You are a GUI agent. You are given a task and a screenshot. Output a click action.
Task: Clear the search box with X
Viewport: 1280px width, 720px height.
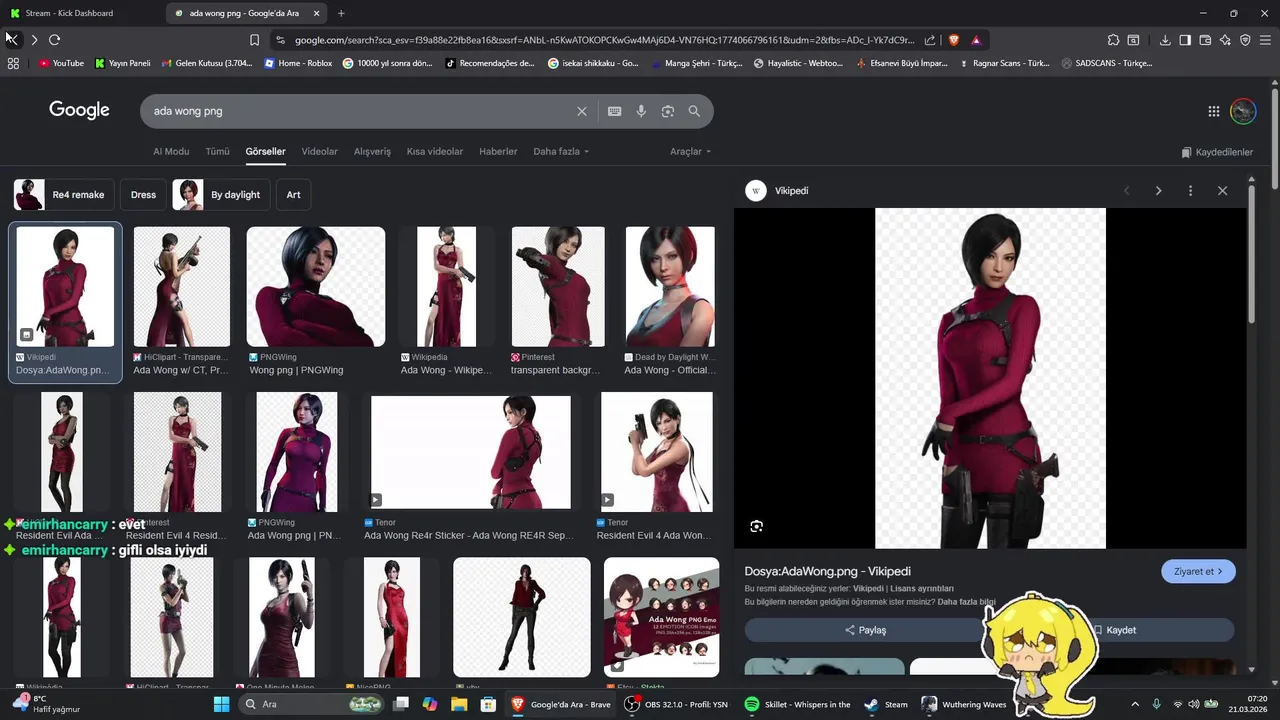click(x=582, y=111)
